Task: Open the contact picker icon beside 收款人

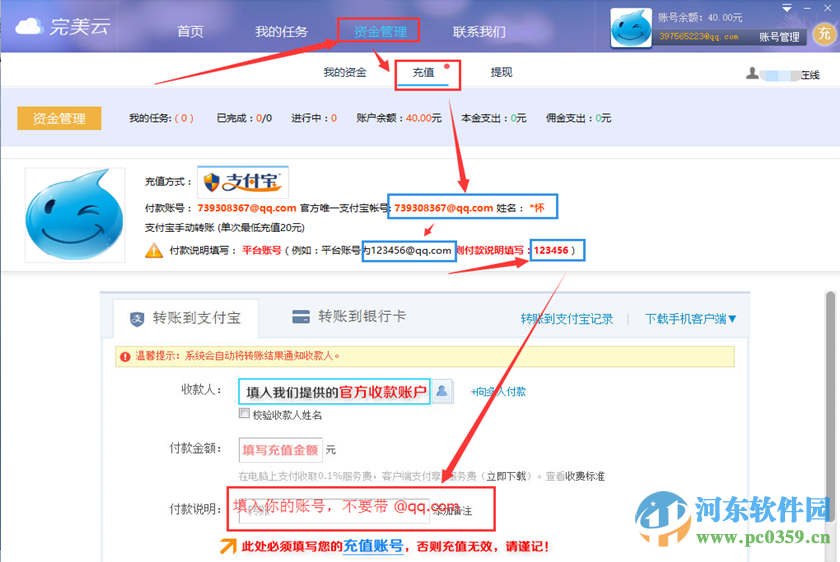Action: 442,392
